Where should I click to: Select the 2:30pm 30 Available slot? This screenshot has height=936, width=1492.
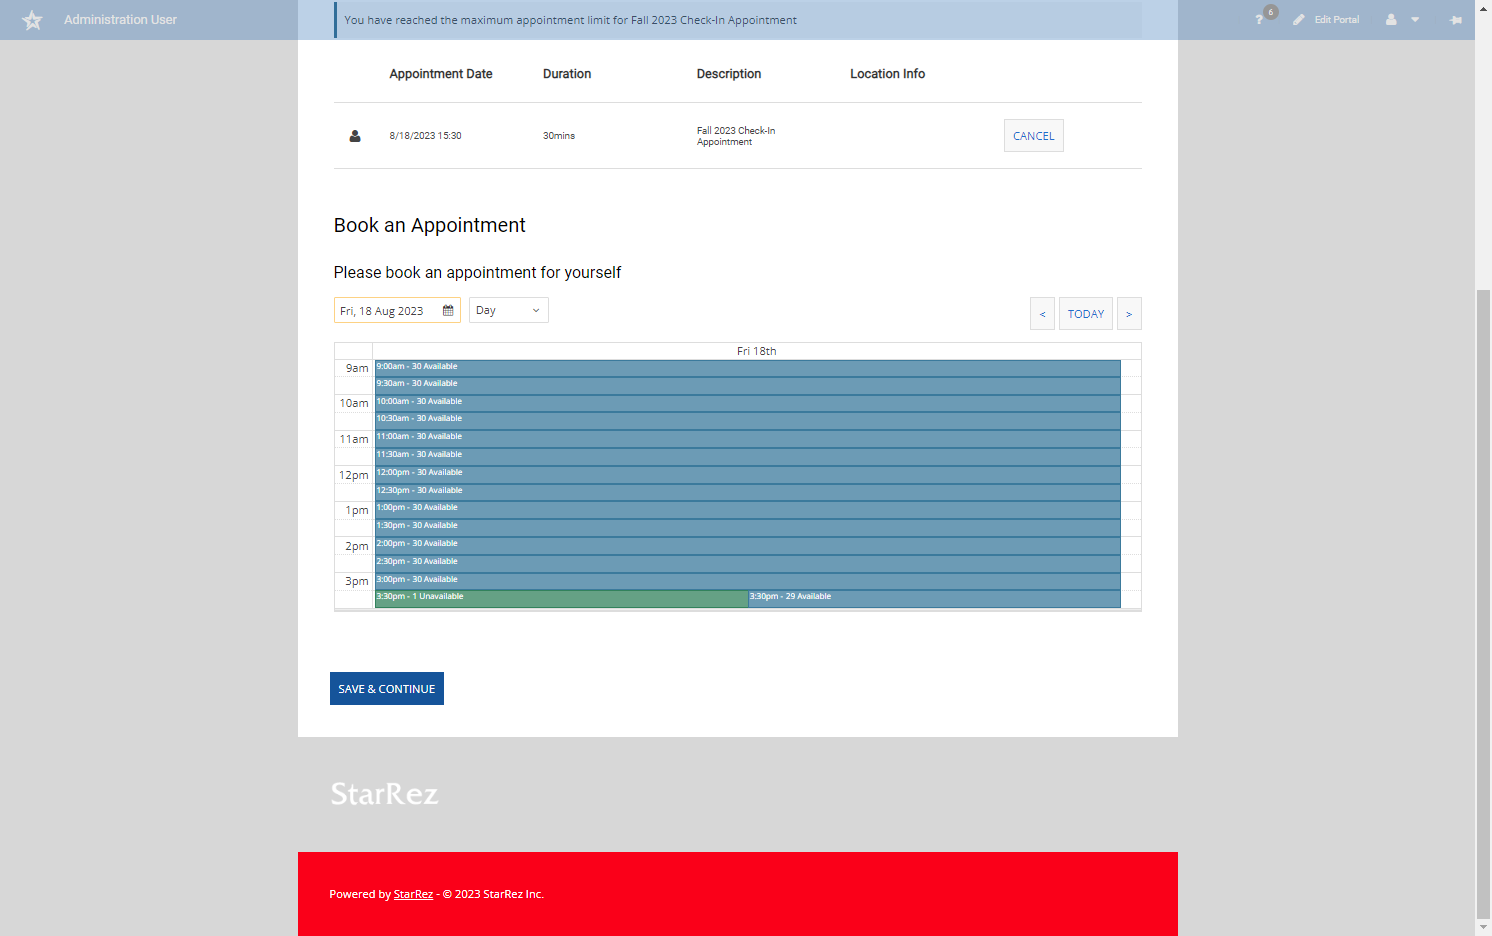point(748,564)
